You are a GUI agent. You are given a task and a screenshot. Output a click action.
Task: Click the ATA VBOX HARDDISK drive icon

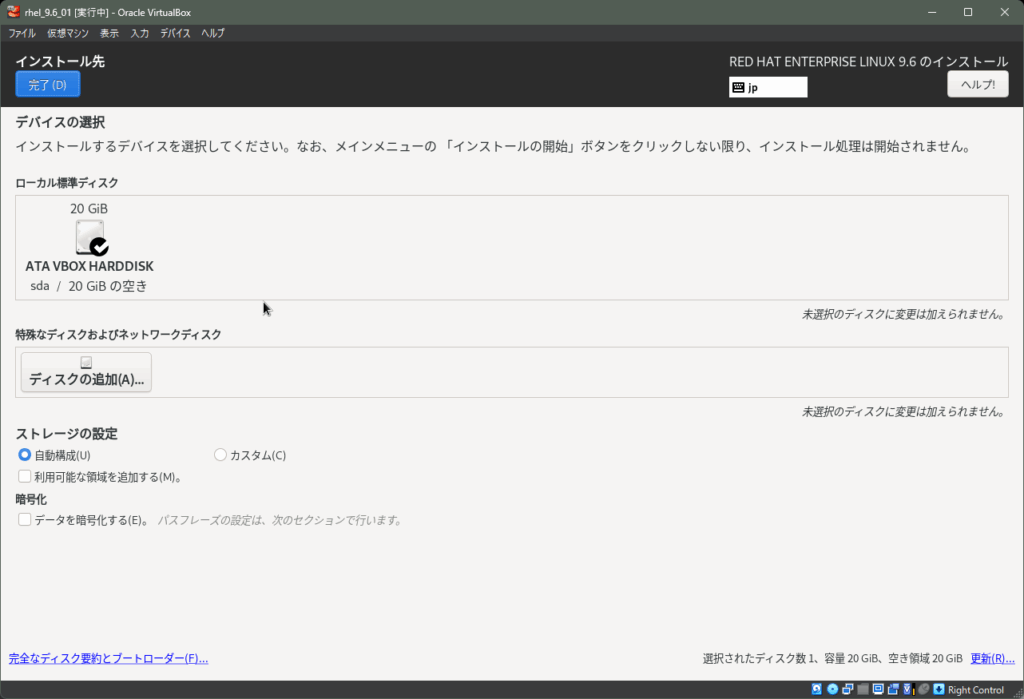pos(91,237)
